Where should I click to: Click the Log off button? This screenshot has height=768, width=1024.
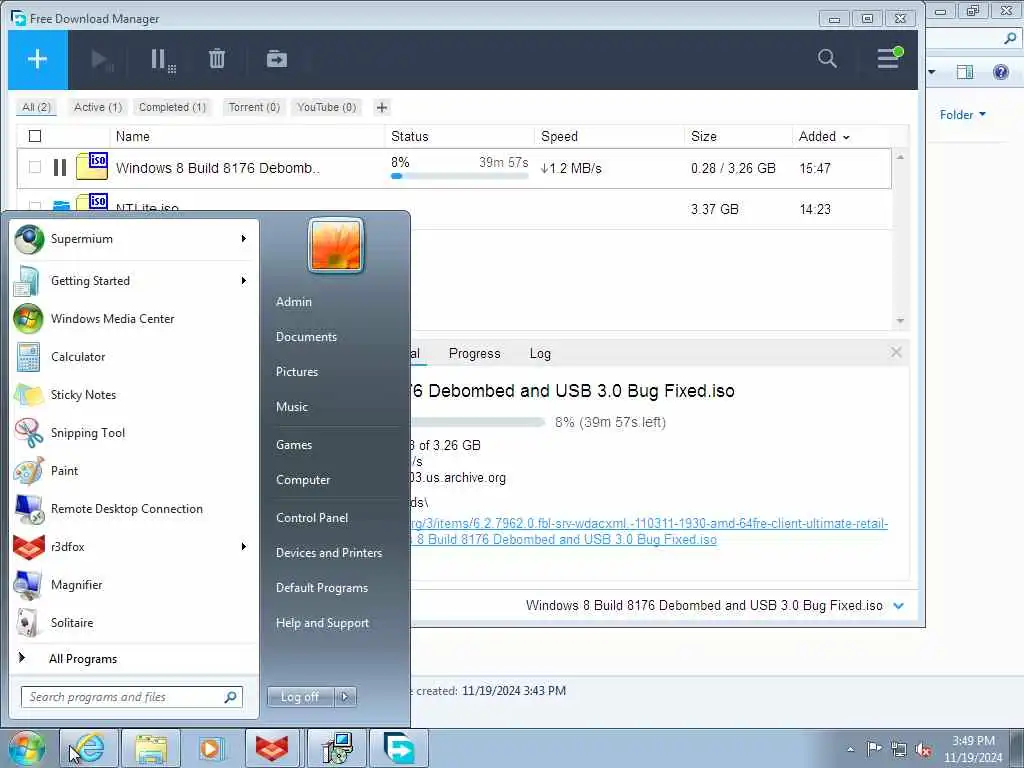[x=300, y=697]
